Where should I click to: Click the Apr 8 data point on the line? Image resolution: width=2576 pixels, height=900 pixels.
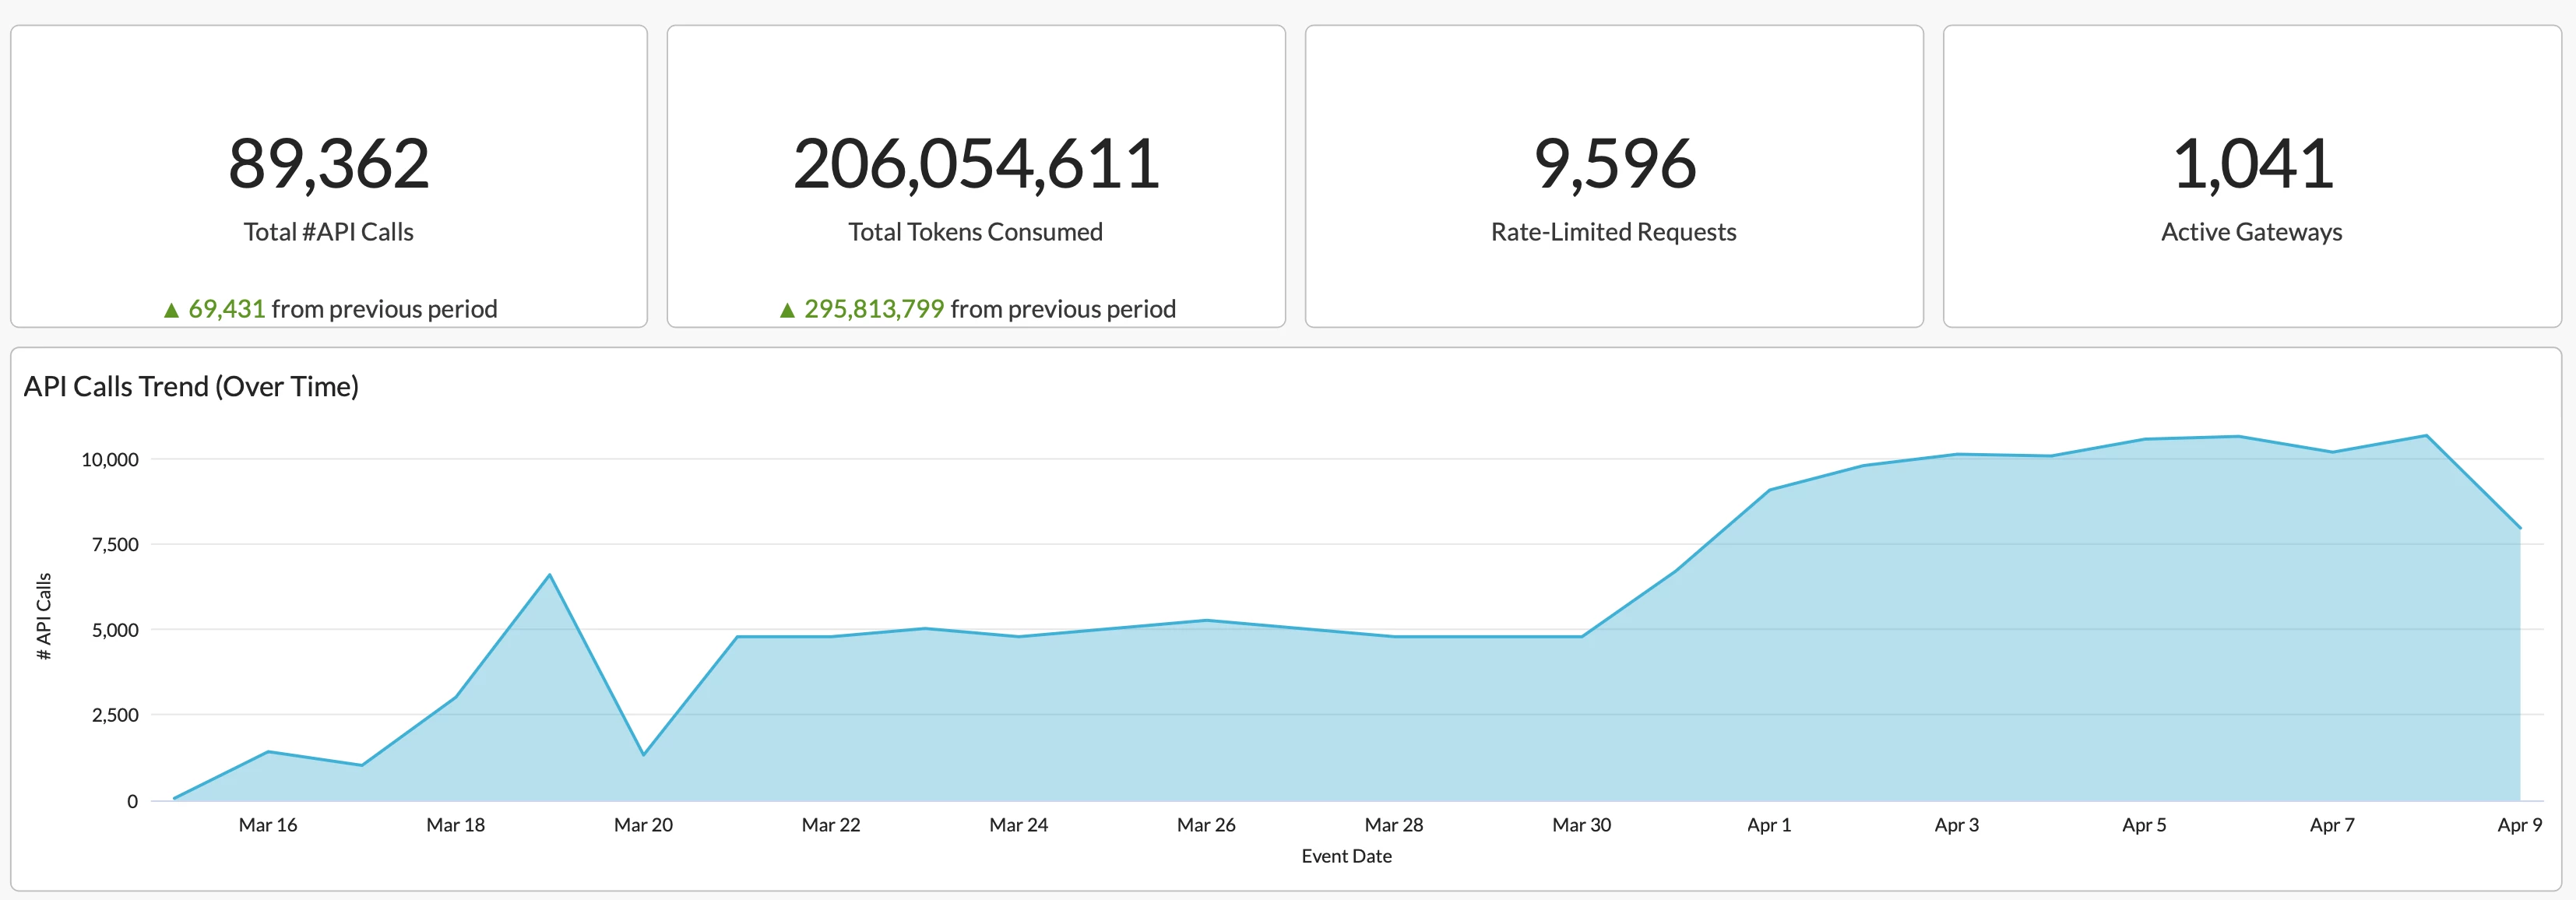2426,436
